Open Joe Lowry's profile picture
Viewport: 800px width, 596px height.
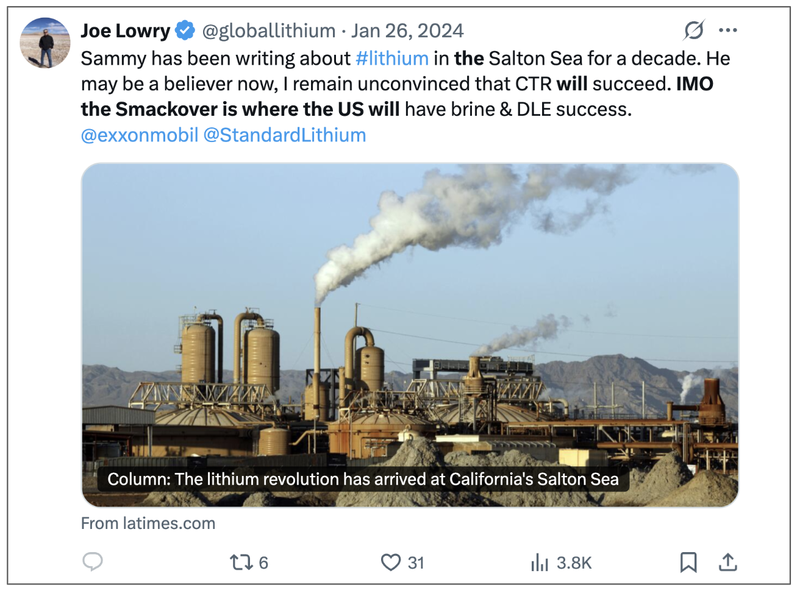click(x=45, y=43)
